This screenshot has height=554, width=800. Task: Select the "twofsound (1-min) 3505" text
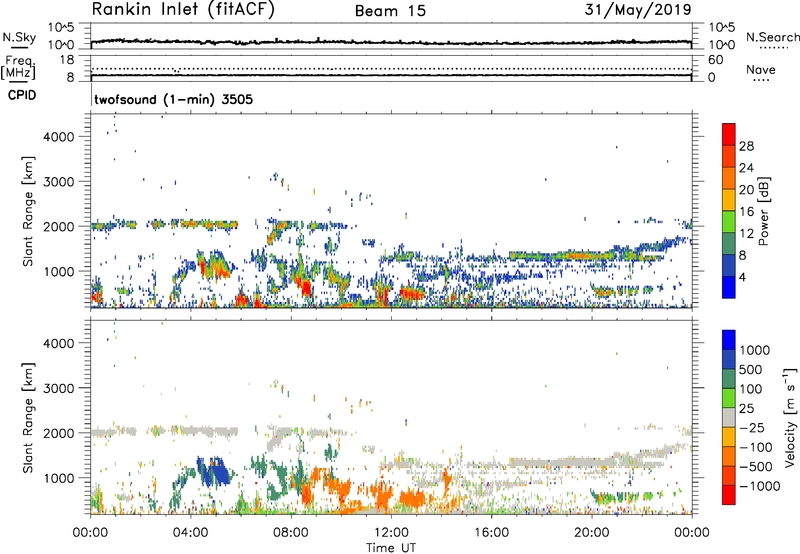(173, 99)
